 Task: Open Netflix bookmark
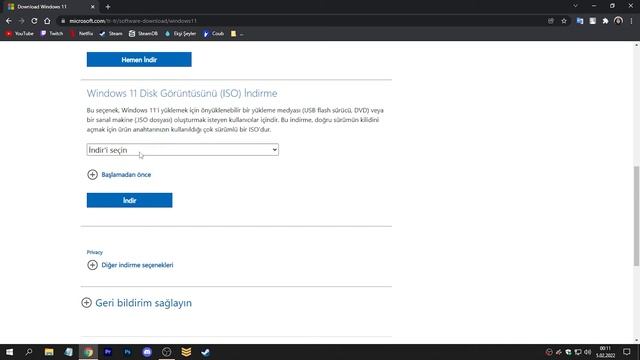click(x=82, y=33)
